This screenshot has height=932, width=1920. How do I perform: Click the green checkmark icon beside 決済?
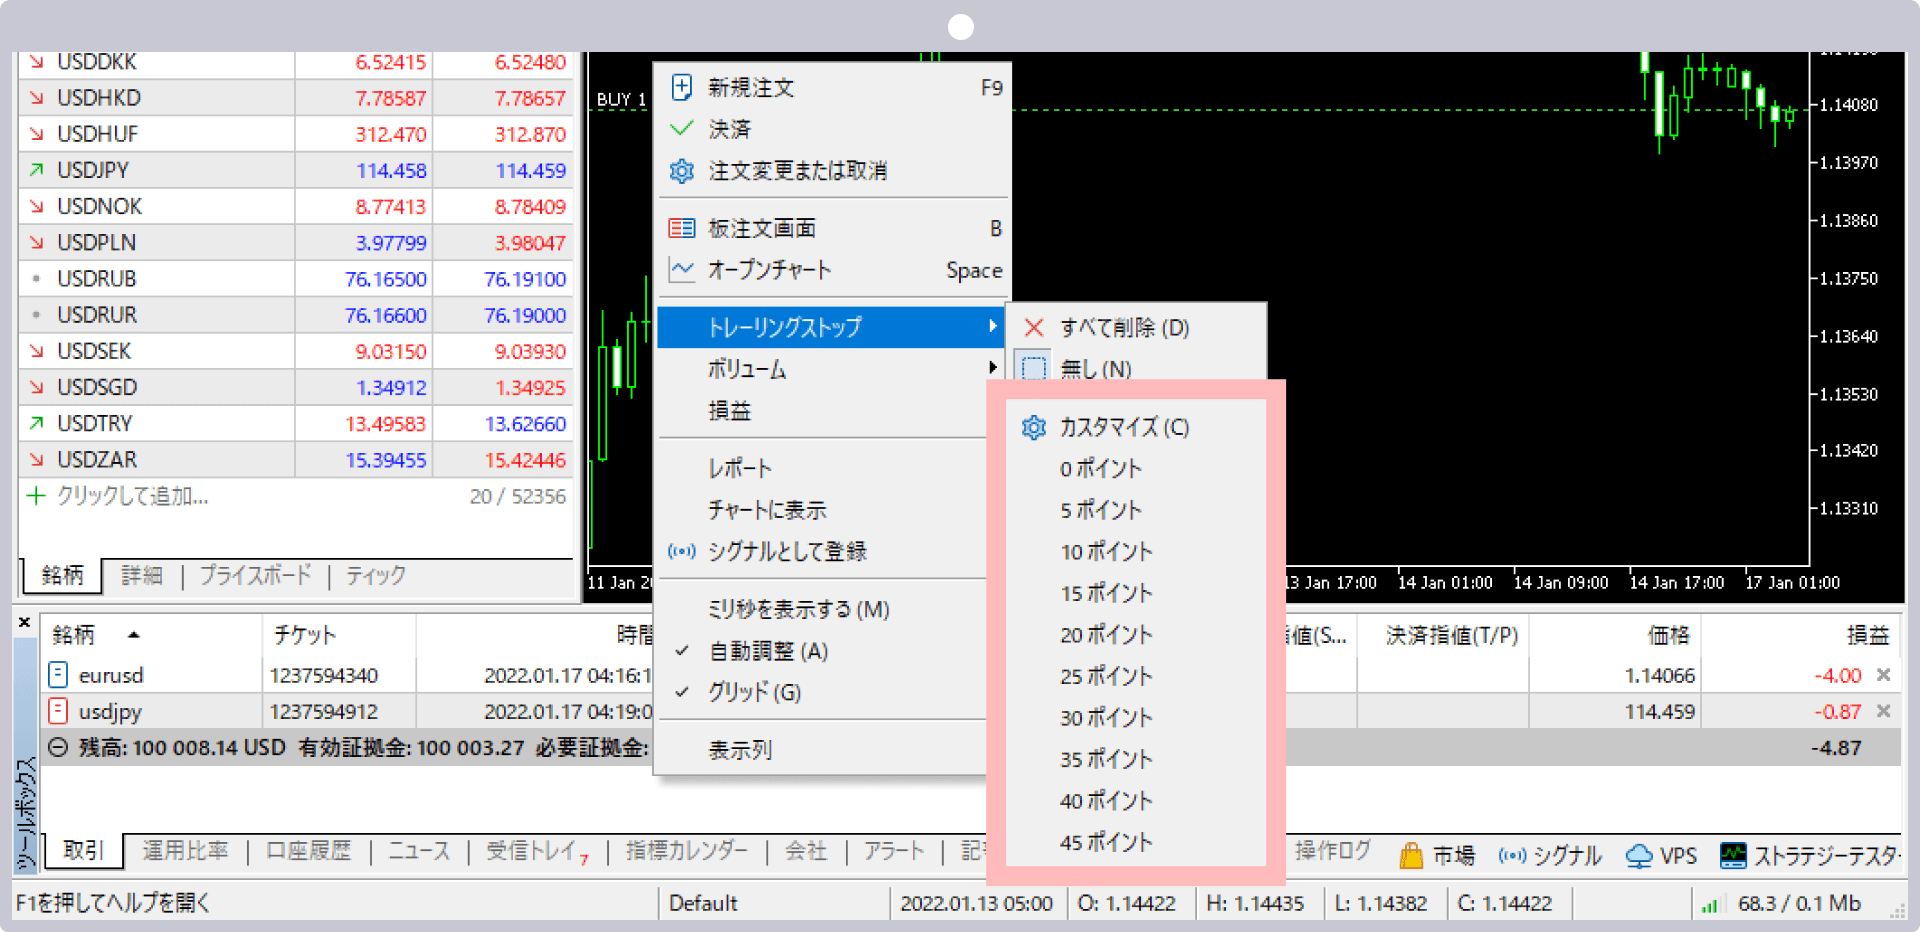[x=681, y=129]
